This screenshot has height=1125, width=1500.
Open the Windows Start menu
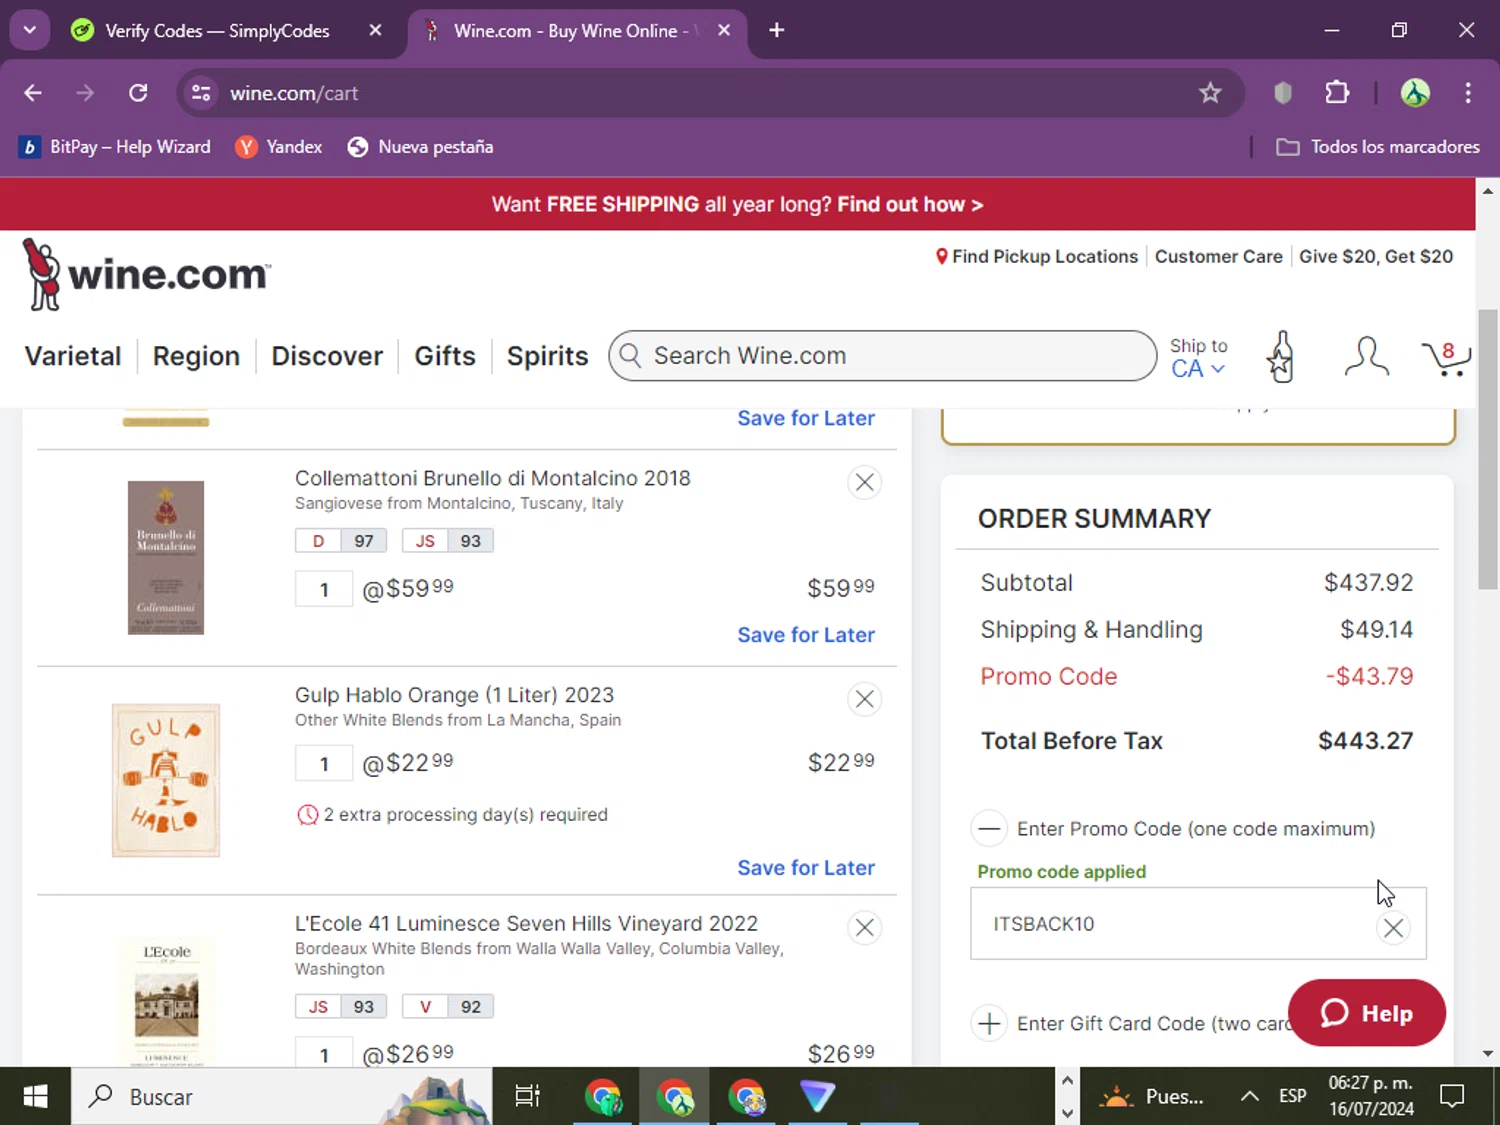point(35,1097)
